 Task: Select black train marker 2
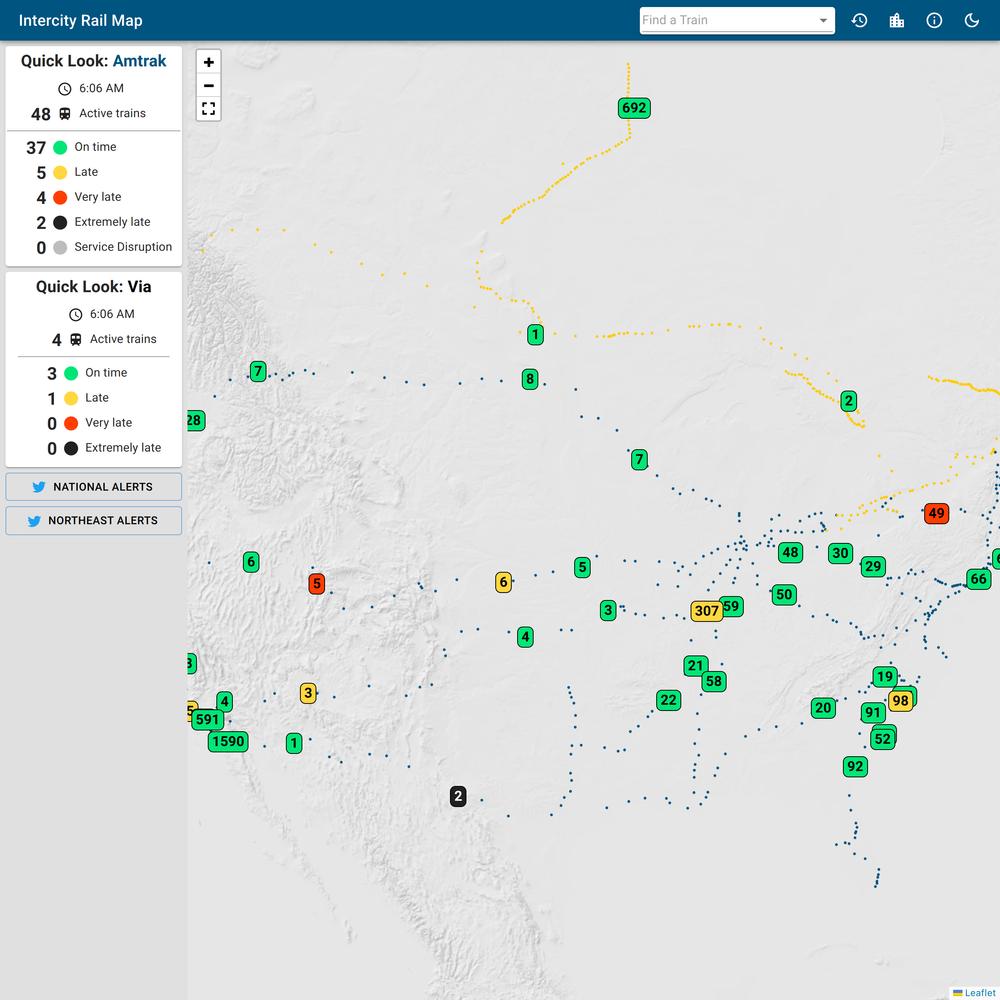click(458, 796)
